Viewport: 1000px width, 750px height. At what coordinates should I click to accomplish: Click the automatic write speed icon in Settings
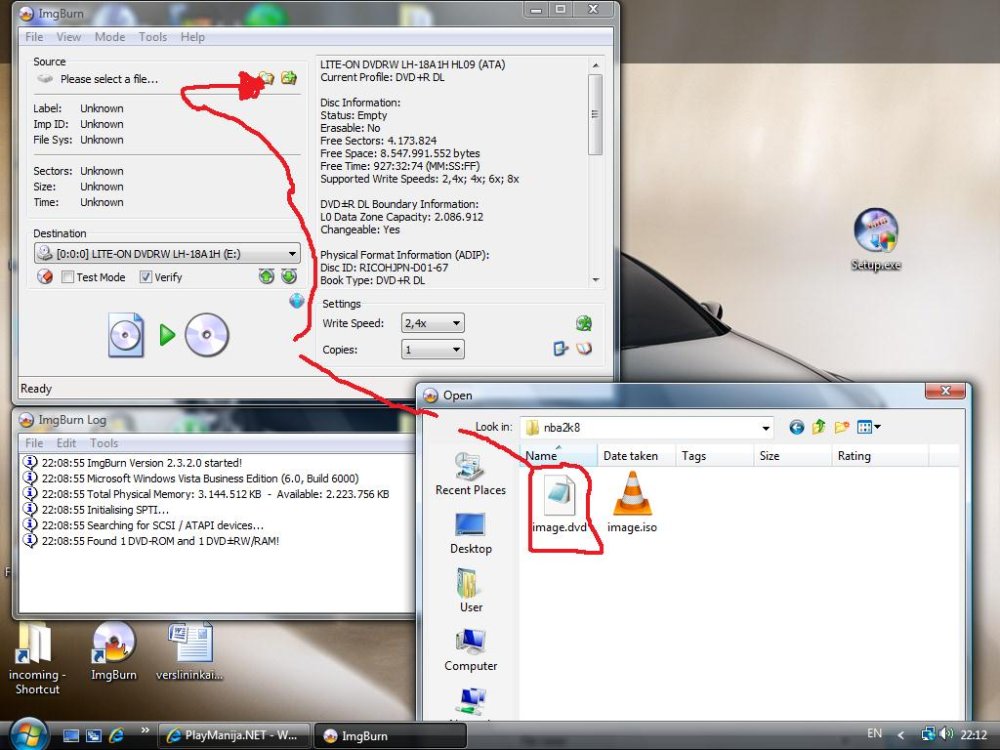click(x=584, y=323)
